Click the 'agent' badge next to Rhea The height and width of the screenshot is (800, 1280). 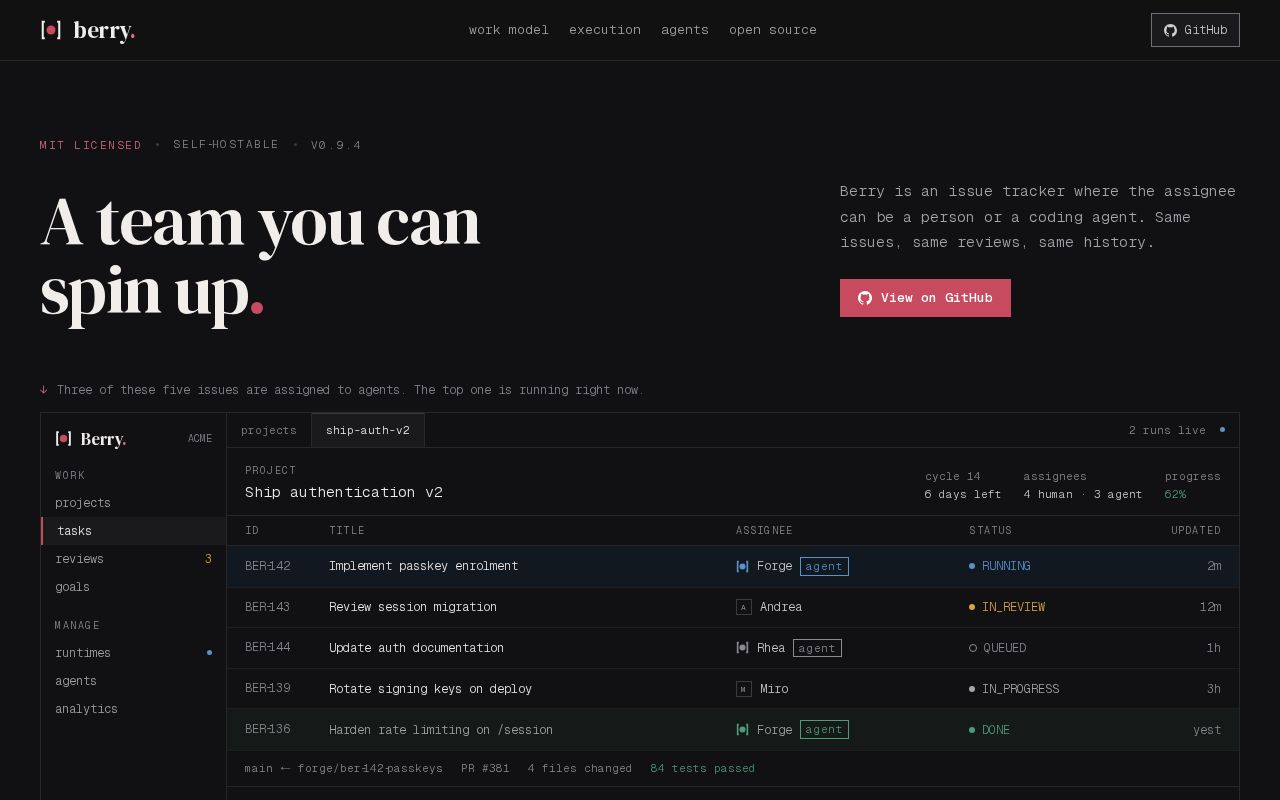click(x=817, y=648)
